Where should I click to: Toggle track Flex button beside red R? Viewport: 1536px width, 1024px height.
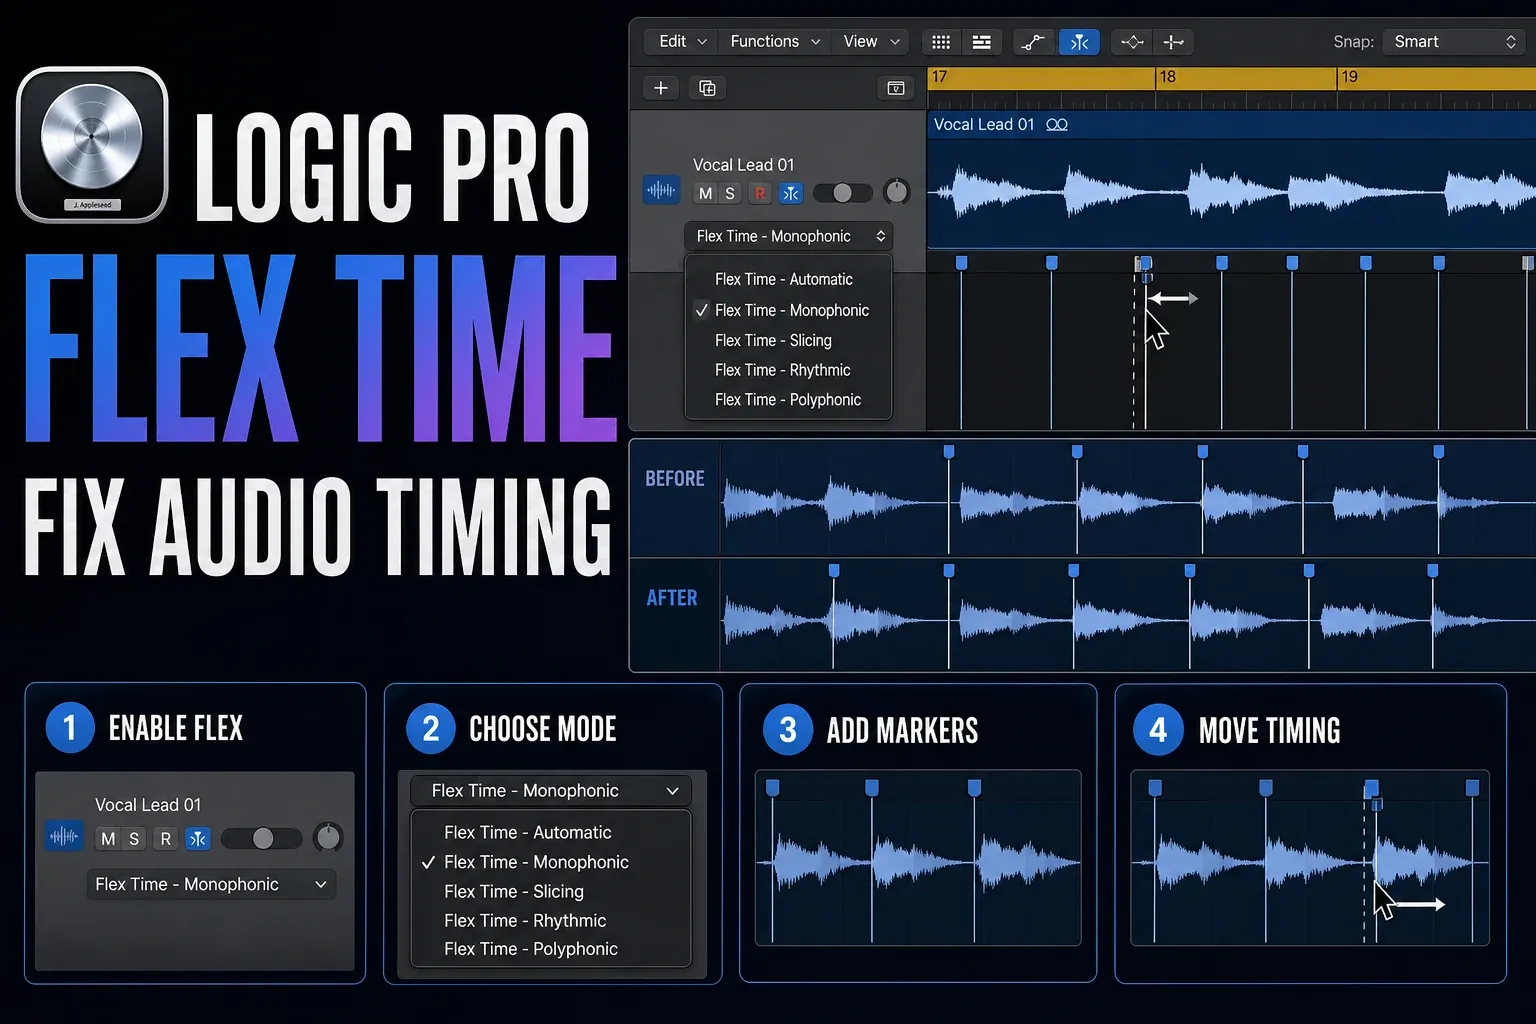point(791,193)
